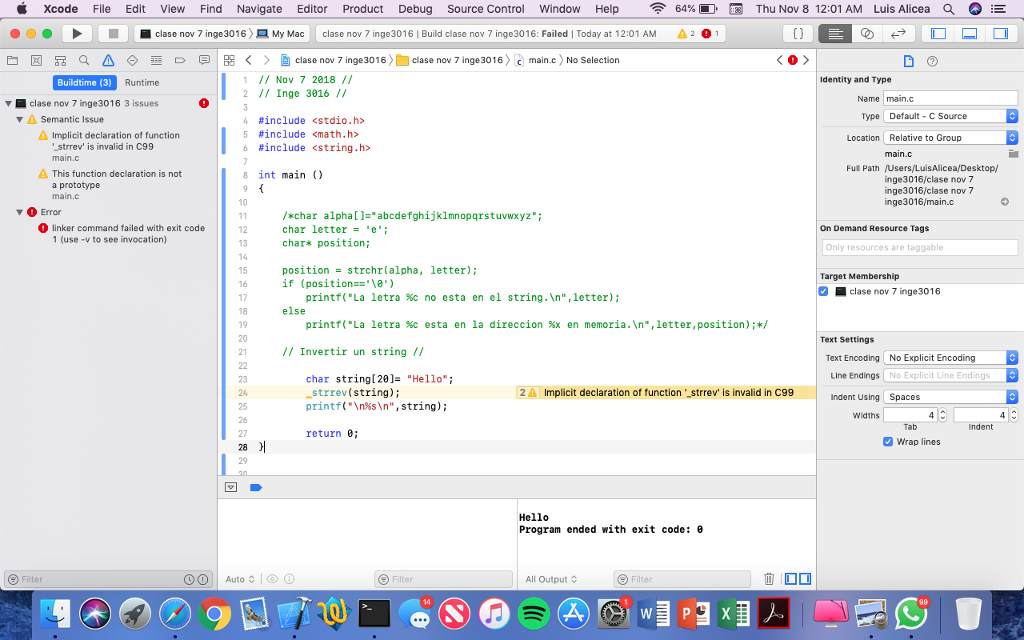Run the project with the Play button
This screenshot has width=1024, height=640.
point(77,32)
